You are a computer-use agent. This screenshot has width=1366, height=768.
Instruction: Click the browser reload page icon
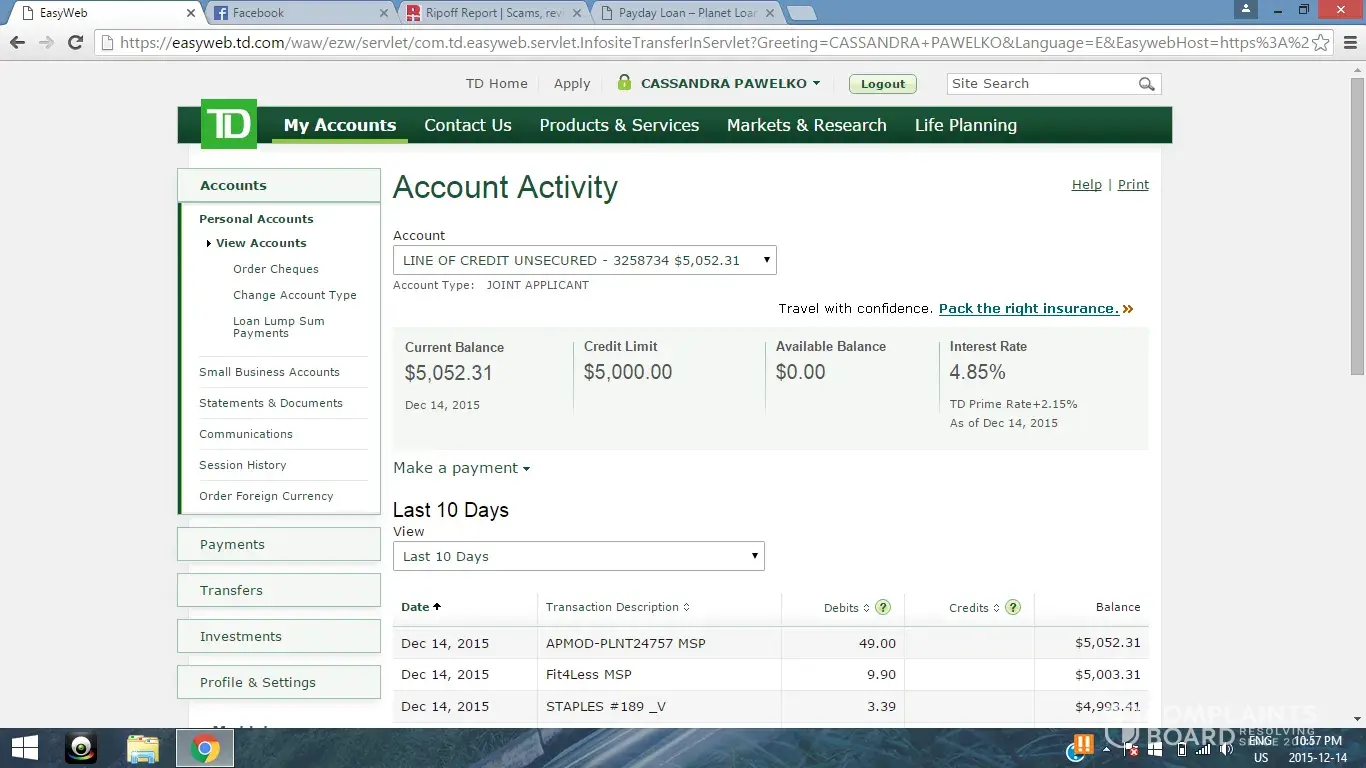tap(75, 42)
